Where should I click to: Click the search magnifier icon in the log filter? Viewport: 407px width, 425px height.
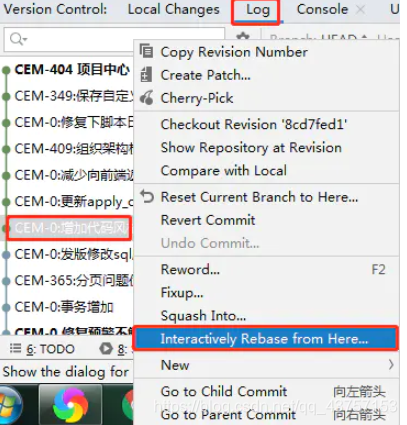(15, 39)
